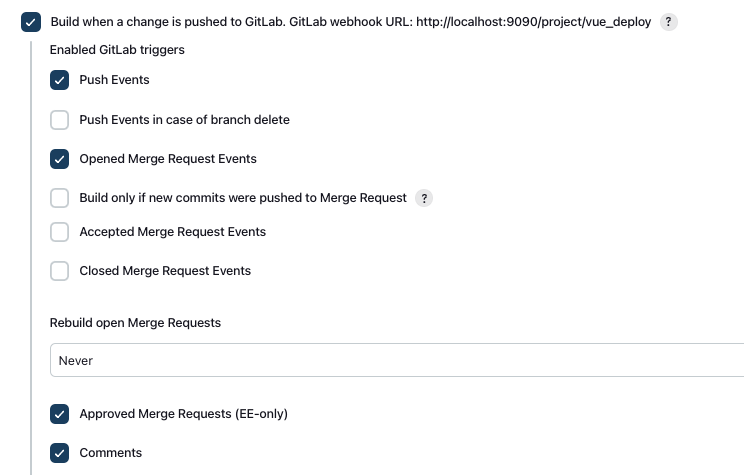Screen dimensions: 744x475
Task: Disable the Push Events checkbox
Action: pyautogui.click(x=60, y=80)
